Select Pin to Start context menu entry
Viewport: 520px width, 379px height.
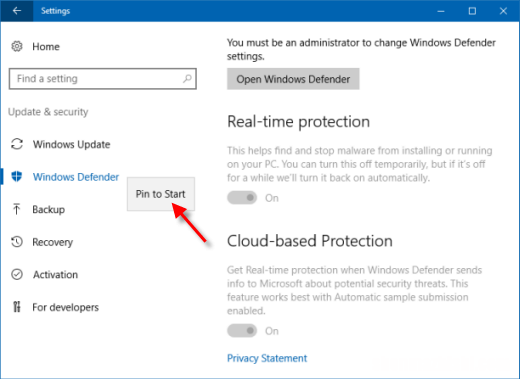pyautogui.click(x=161, y=194)
